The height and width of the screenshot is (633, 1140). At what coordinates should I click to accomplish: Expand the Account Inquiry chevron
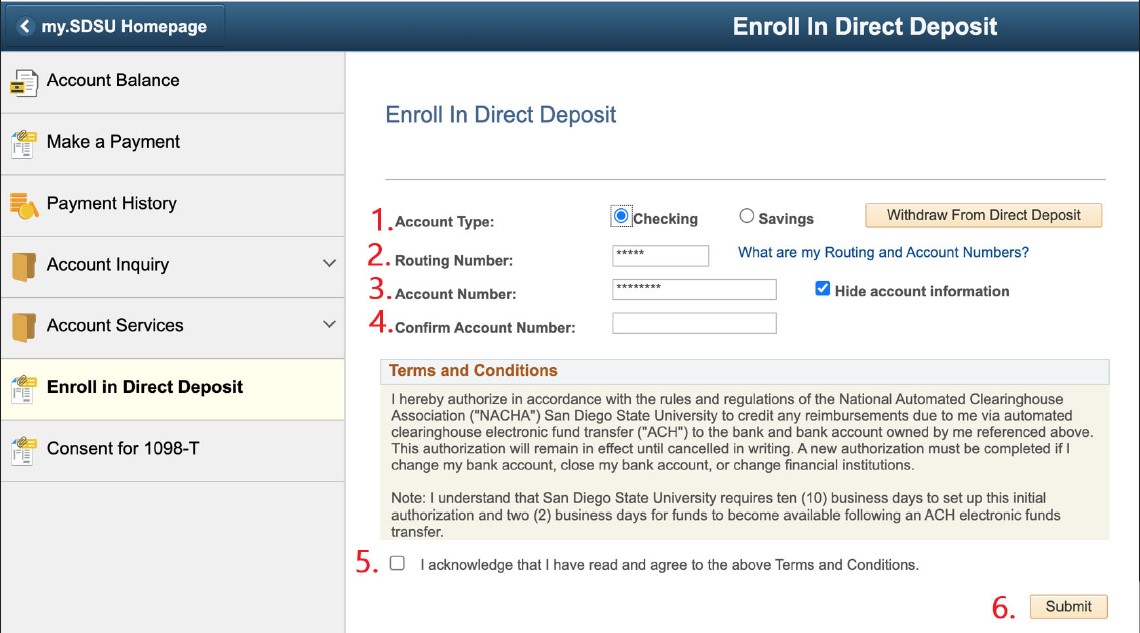click(x=329, y=263)
